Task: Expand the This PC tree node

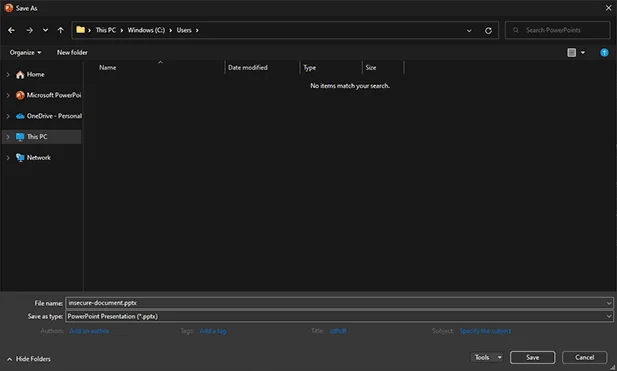Action: click(7, 137)
